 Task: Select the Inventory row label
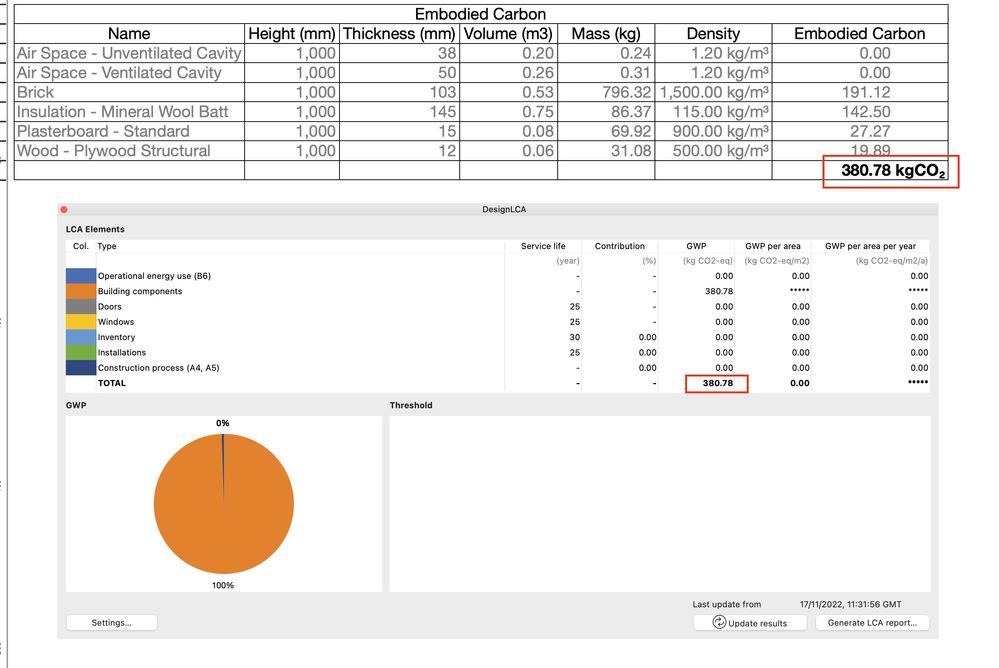(x=117, y=337)
